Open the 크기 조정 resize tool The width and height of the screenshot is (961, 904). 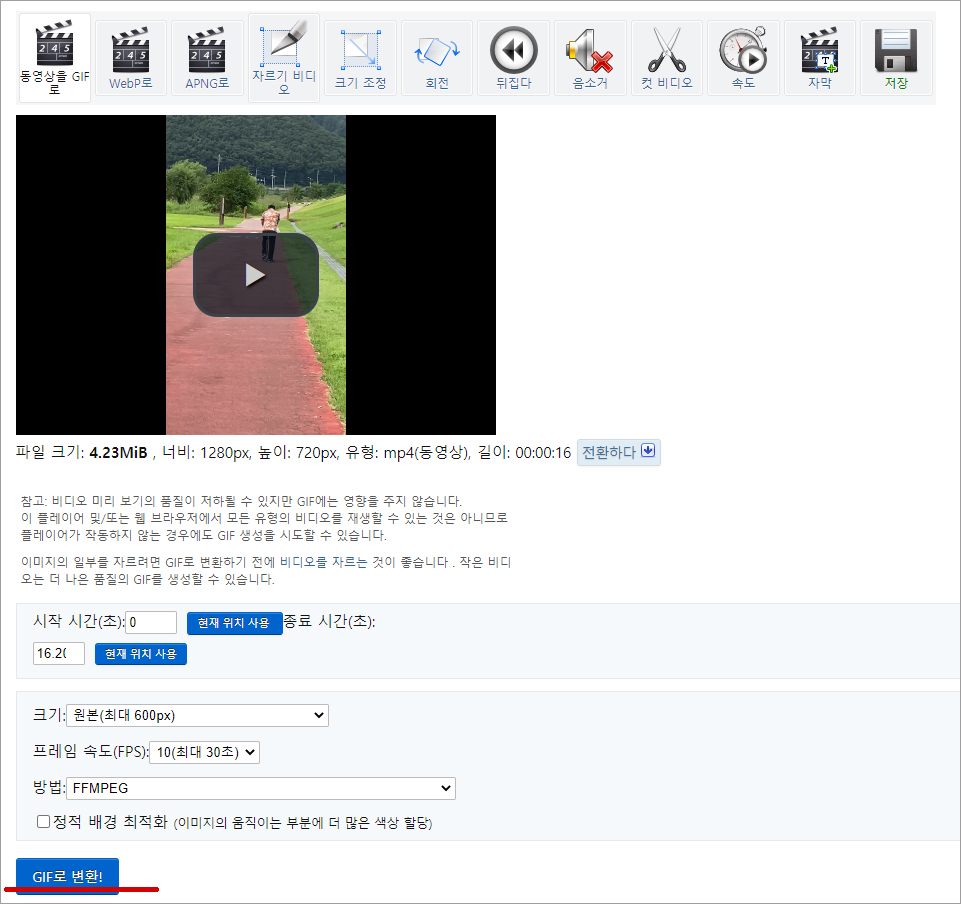tap(360, 58)
